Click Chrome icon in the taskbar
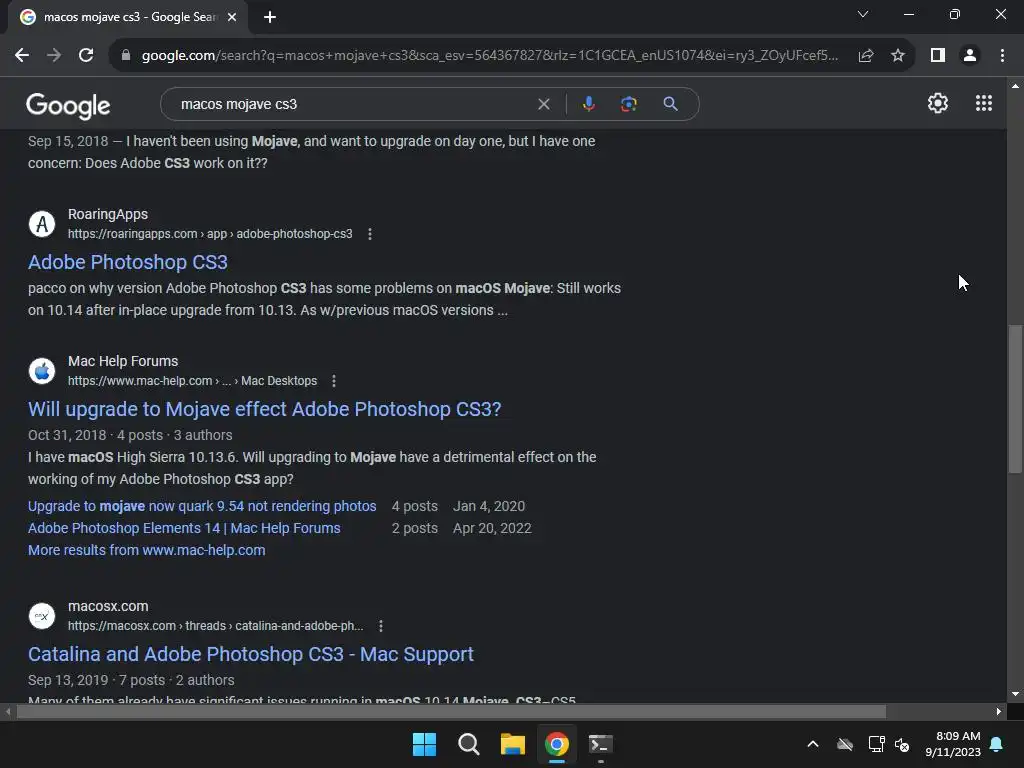 [x=556, y=744]
